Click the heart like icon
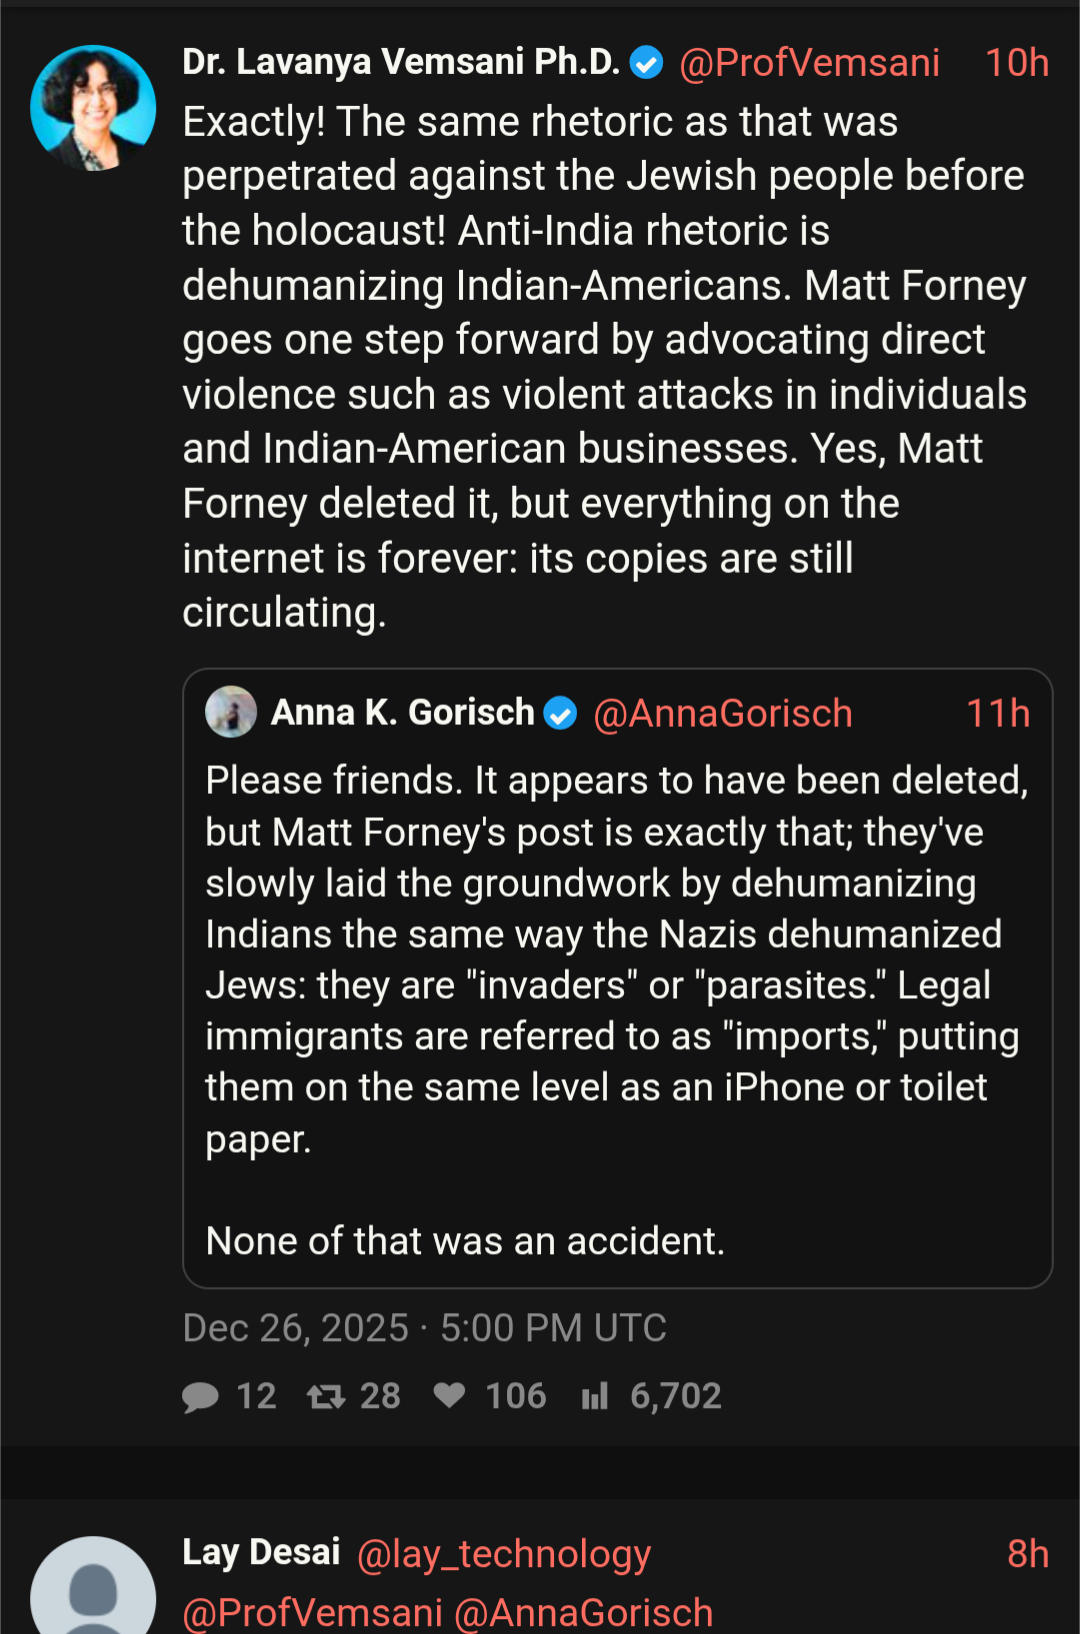The height and width of the screenshot is (1634, 1080). coord(450,1395)
